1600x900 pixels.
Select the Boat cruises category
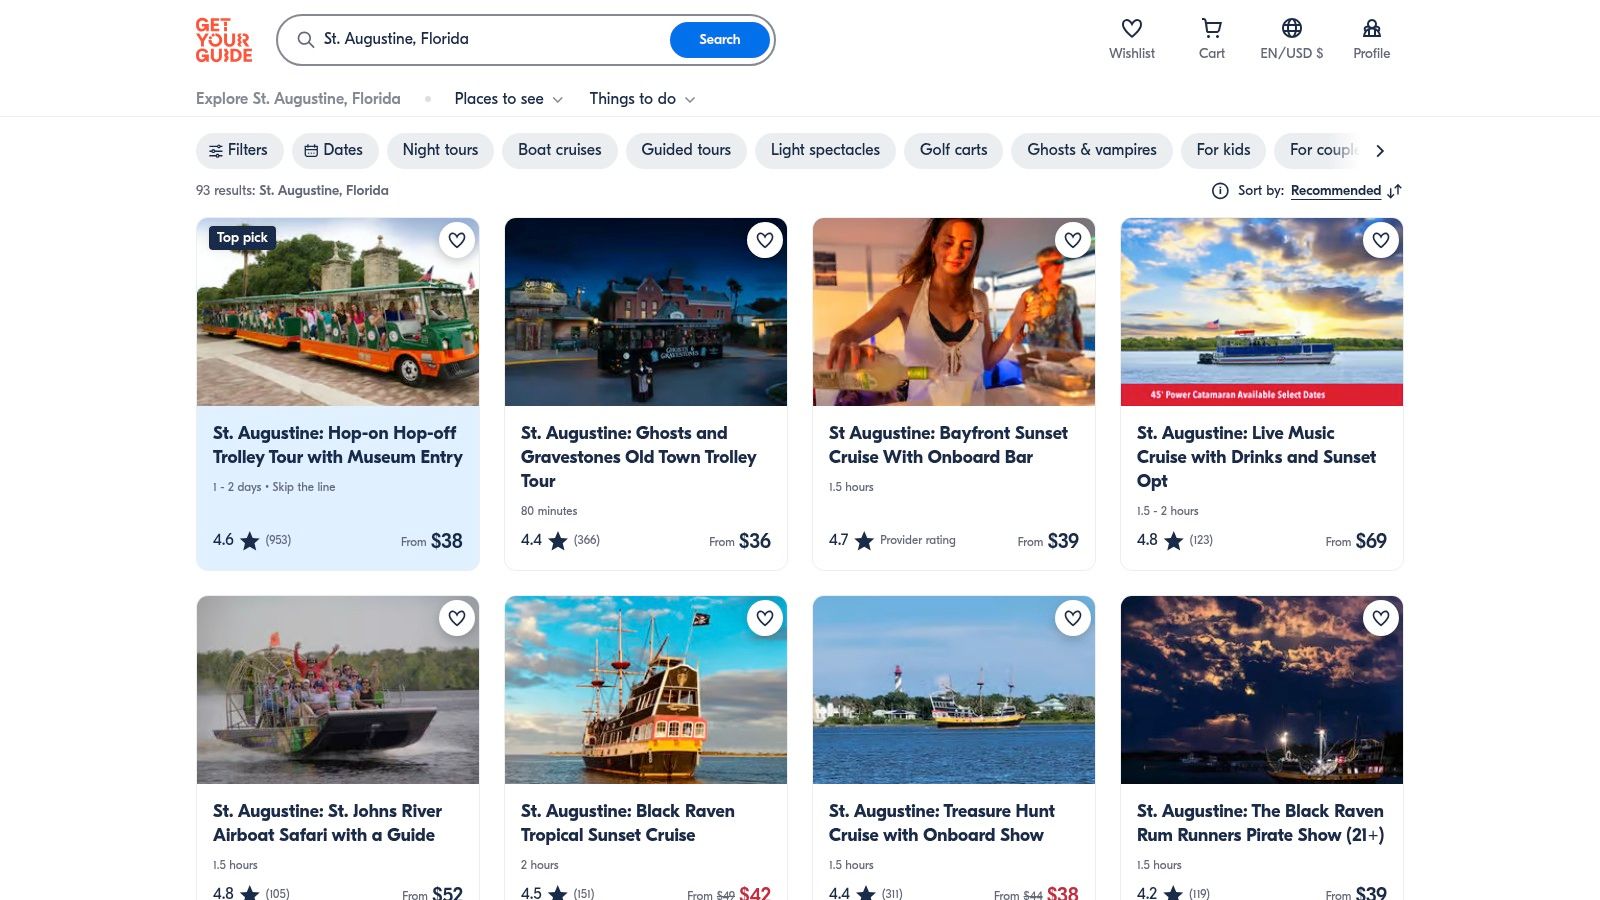pos(559,150)
